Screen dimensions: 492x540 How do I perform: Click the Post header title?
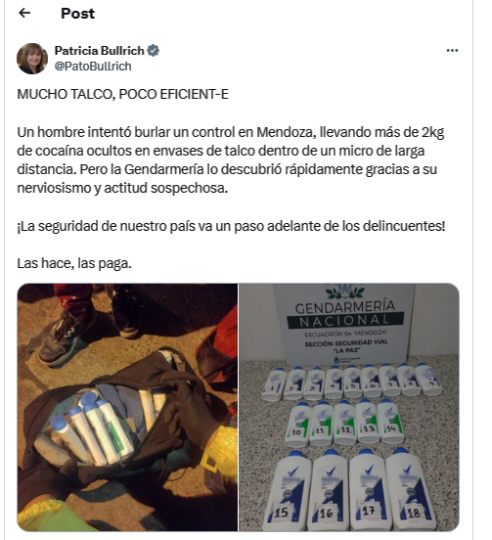pos(77,13)
